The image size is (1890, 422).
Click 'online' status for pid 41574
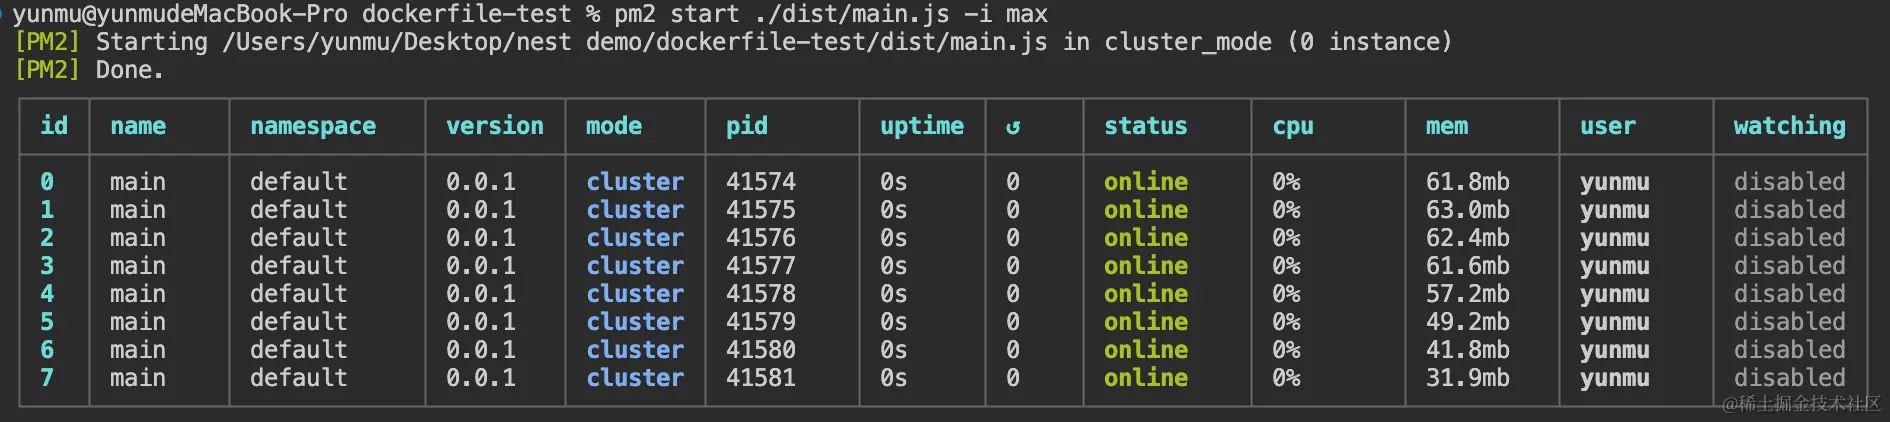tap(1146, 182)
